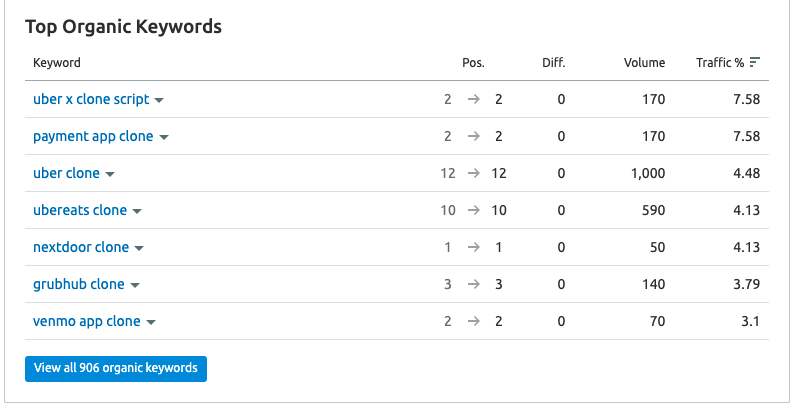This screenshot has height=407, width=796.
Task: Click the Diff. column header
Action: pos(553,62)
